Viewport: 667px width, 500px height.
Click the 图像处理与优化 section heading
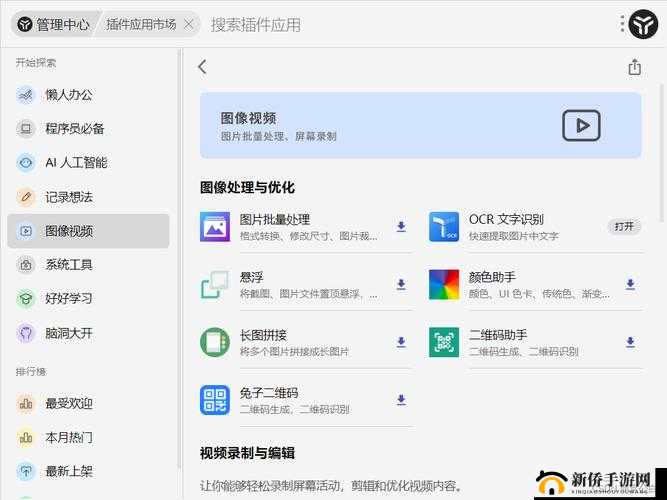tap(247, 187)
